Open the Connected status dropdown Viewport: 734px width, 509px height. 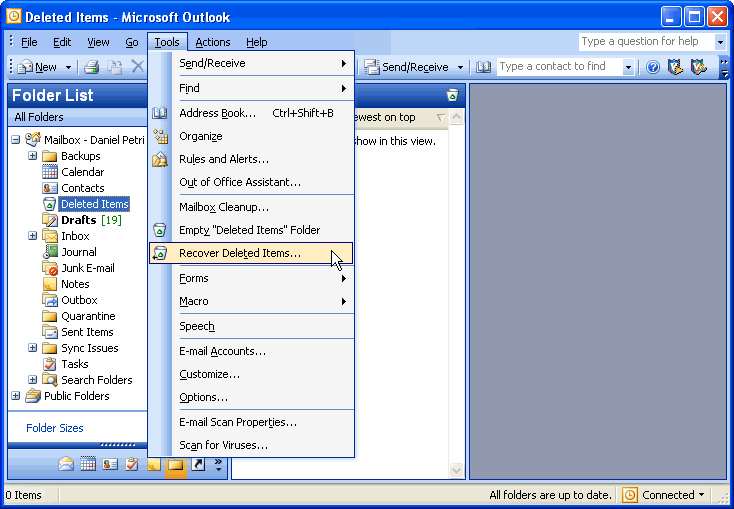coord(701,494)
